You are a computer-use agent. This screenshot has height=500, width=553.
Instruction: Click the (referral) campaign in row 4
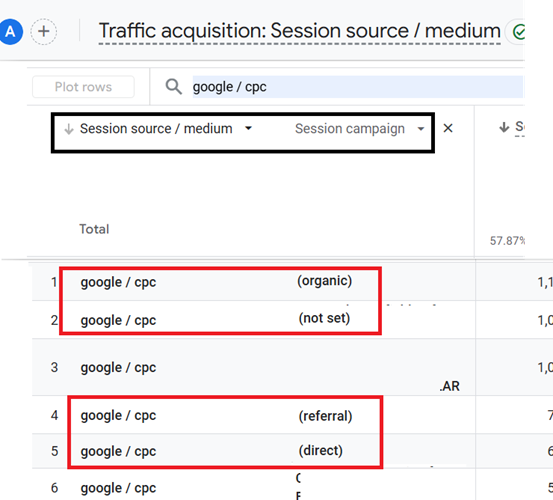coord(326,416)
